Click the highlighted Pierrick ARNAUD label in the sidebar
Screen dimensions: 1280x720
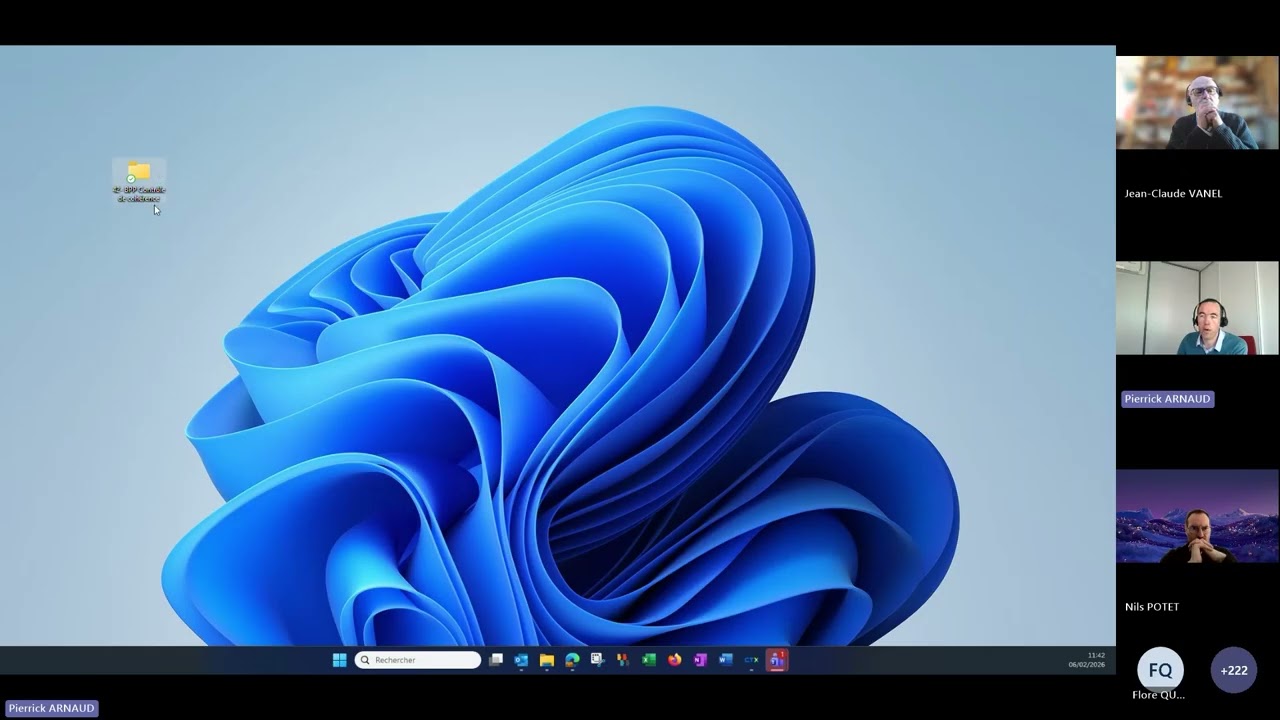1167,399
